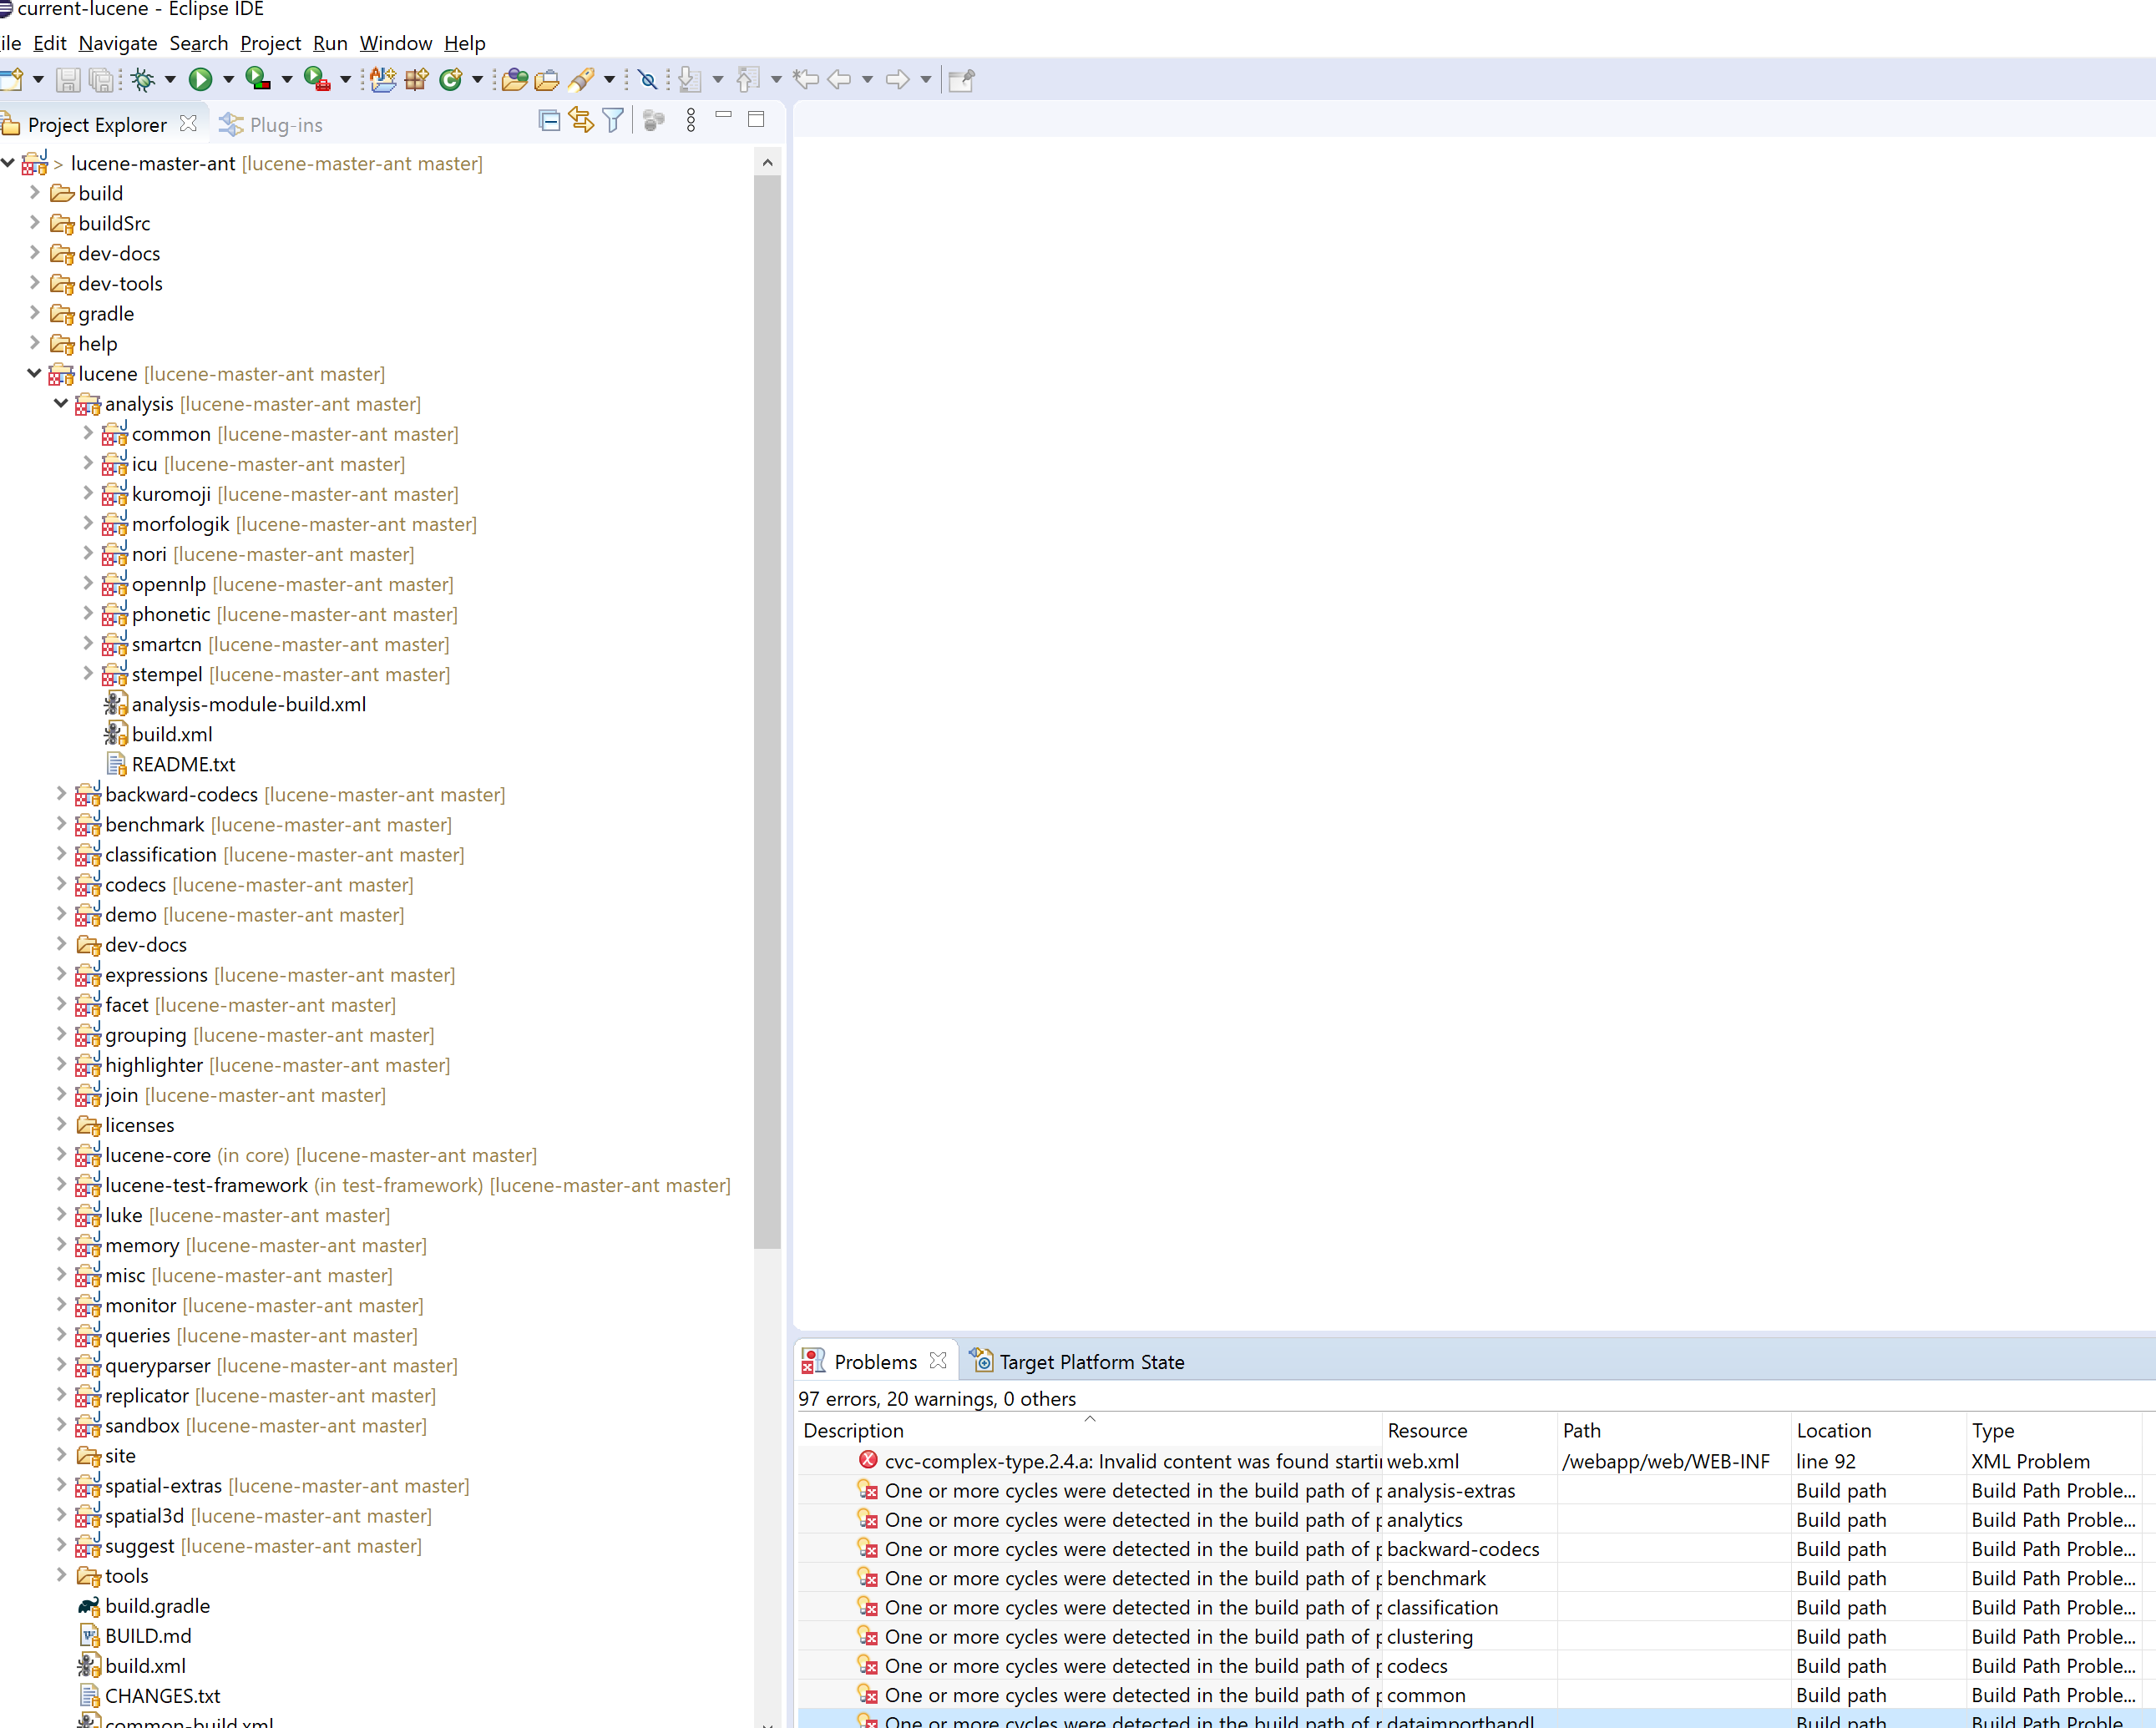Open dropdown next to Debug icon
Viewport: 2156px width, 1728px height.
(170, 80)
